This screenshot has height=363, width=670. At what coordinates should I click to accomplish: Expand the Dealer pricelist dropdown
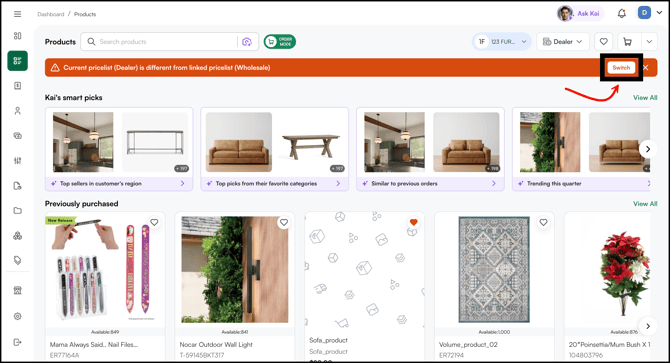click(563, 42)
